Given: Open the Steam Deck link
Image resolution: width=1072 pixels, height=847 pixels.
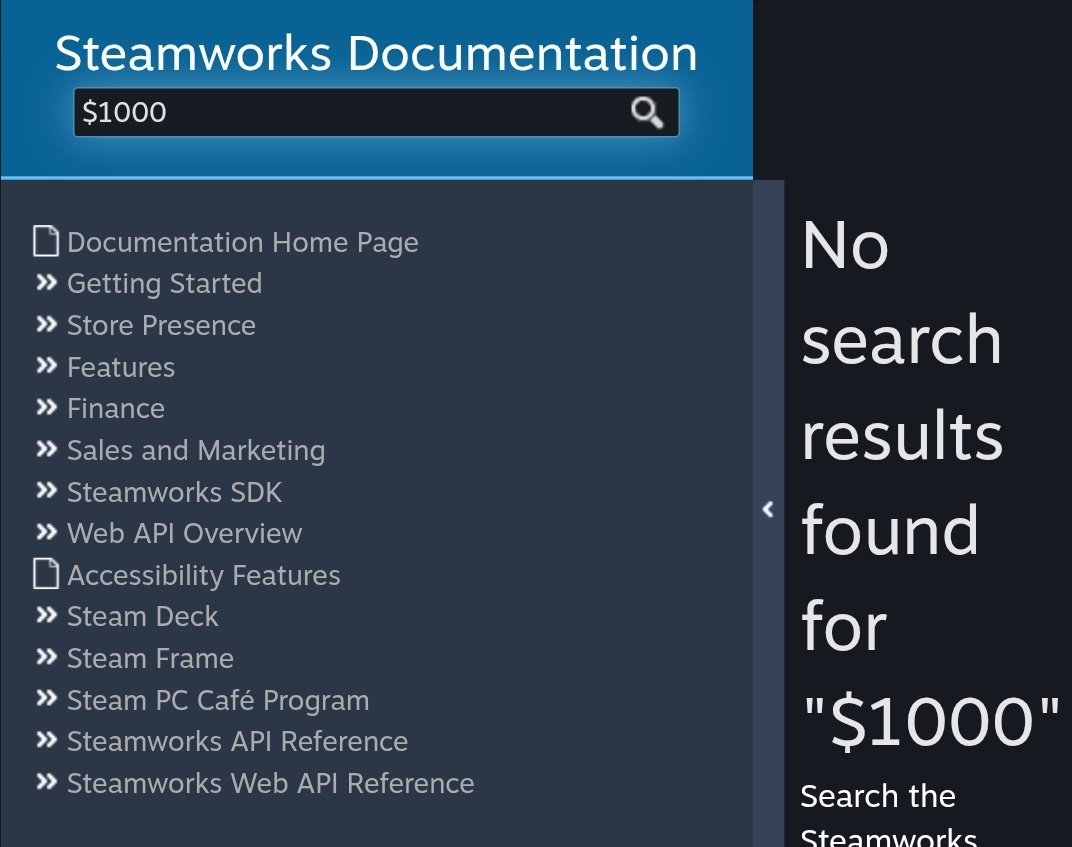Looking at the screenshot, I should [x=143, y=617].
